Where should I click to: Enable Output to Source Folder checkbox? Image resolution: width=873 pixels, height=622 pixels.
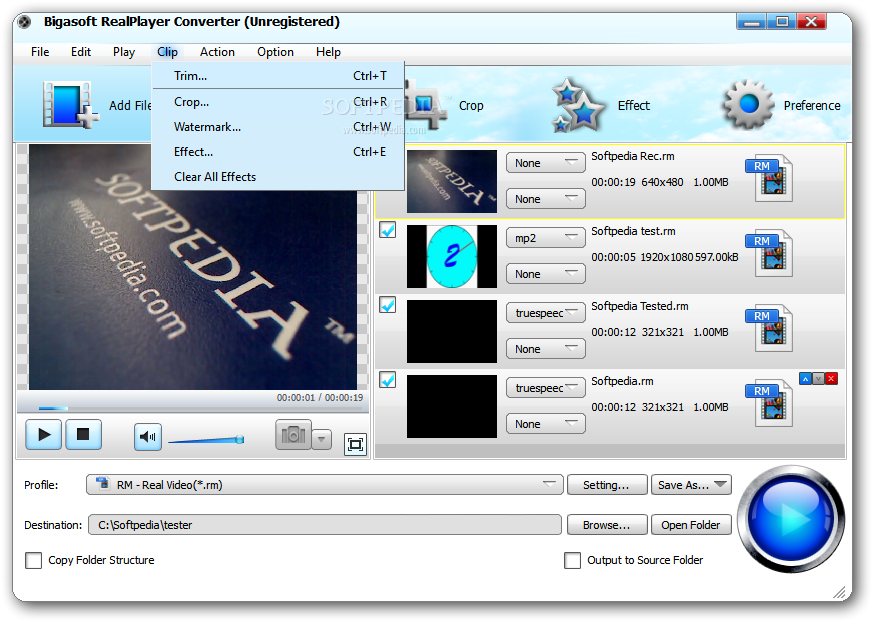click(x=572, y=560)
